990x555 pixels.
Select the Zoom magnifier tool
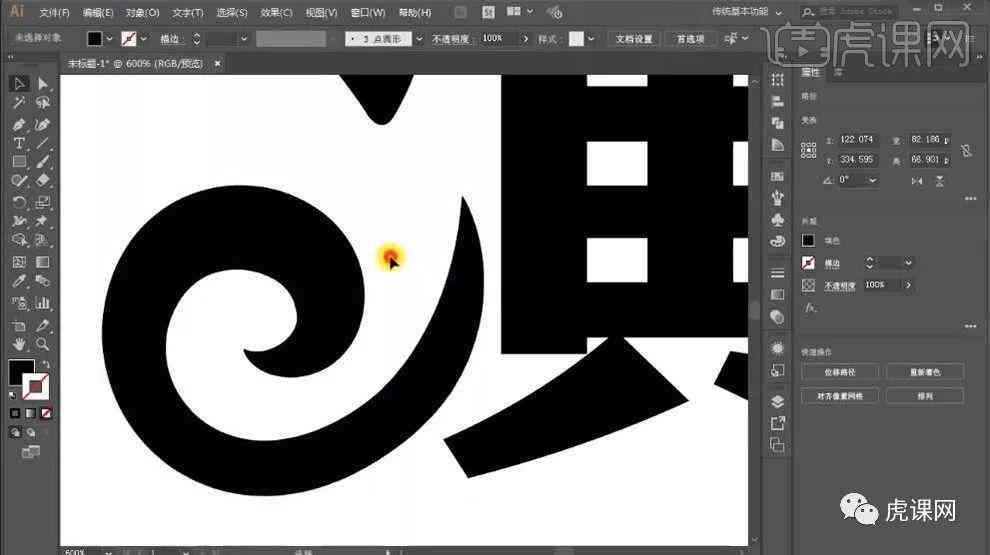coord(42,344)
